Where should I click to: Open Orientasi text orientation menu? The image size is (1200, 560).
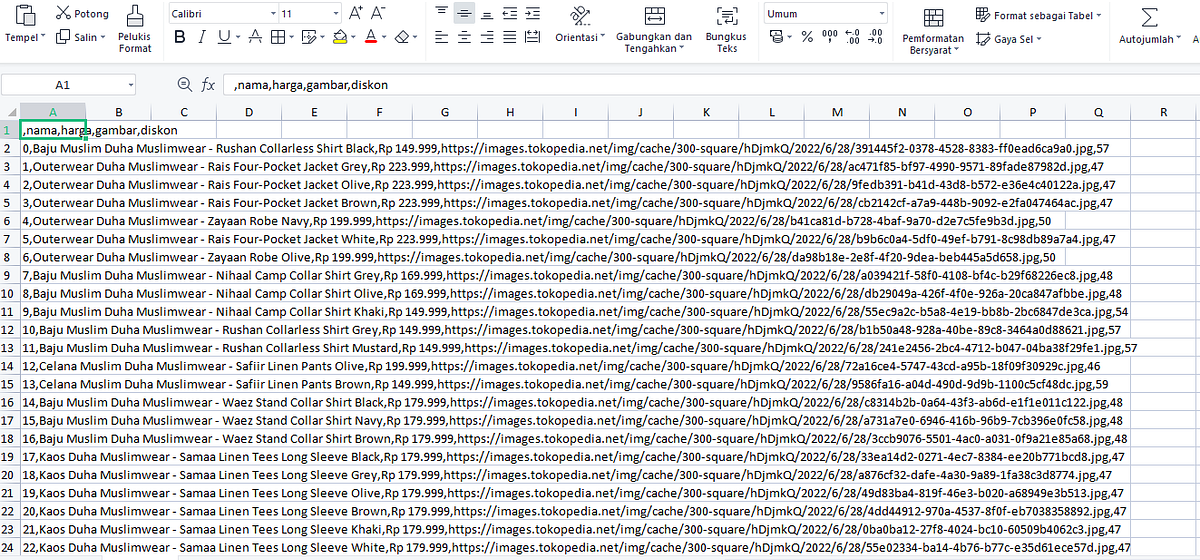[580, 24]
